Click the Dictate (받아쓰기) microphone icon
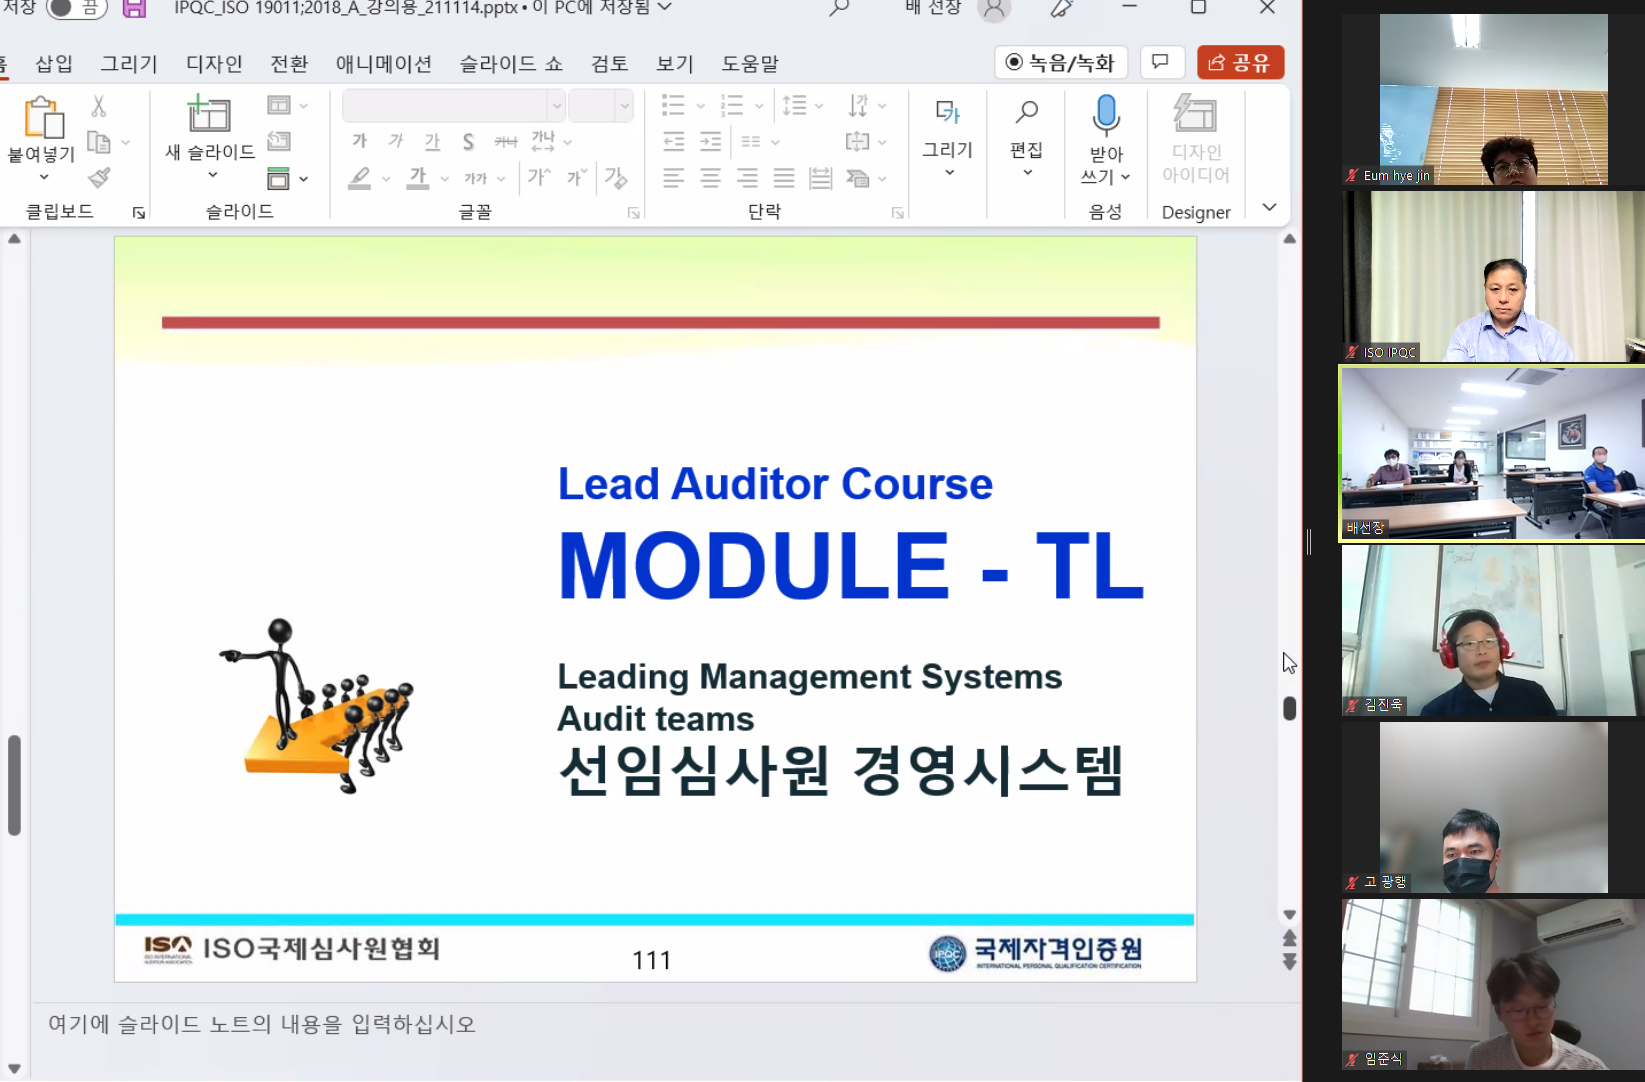 click(1106, 115)
